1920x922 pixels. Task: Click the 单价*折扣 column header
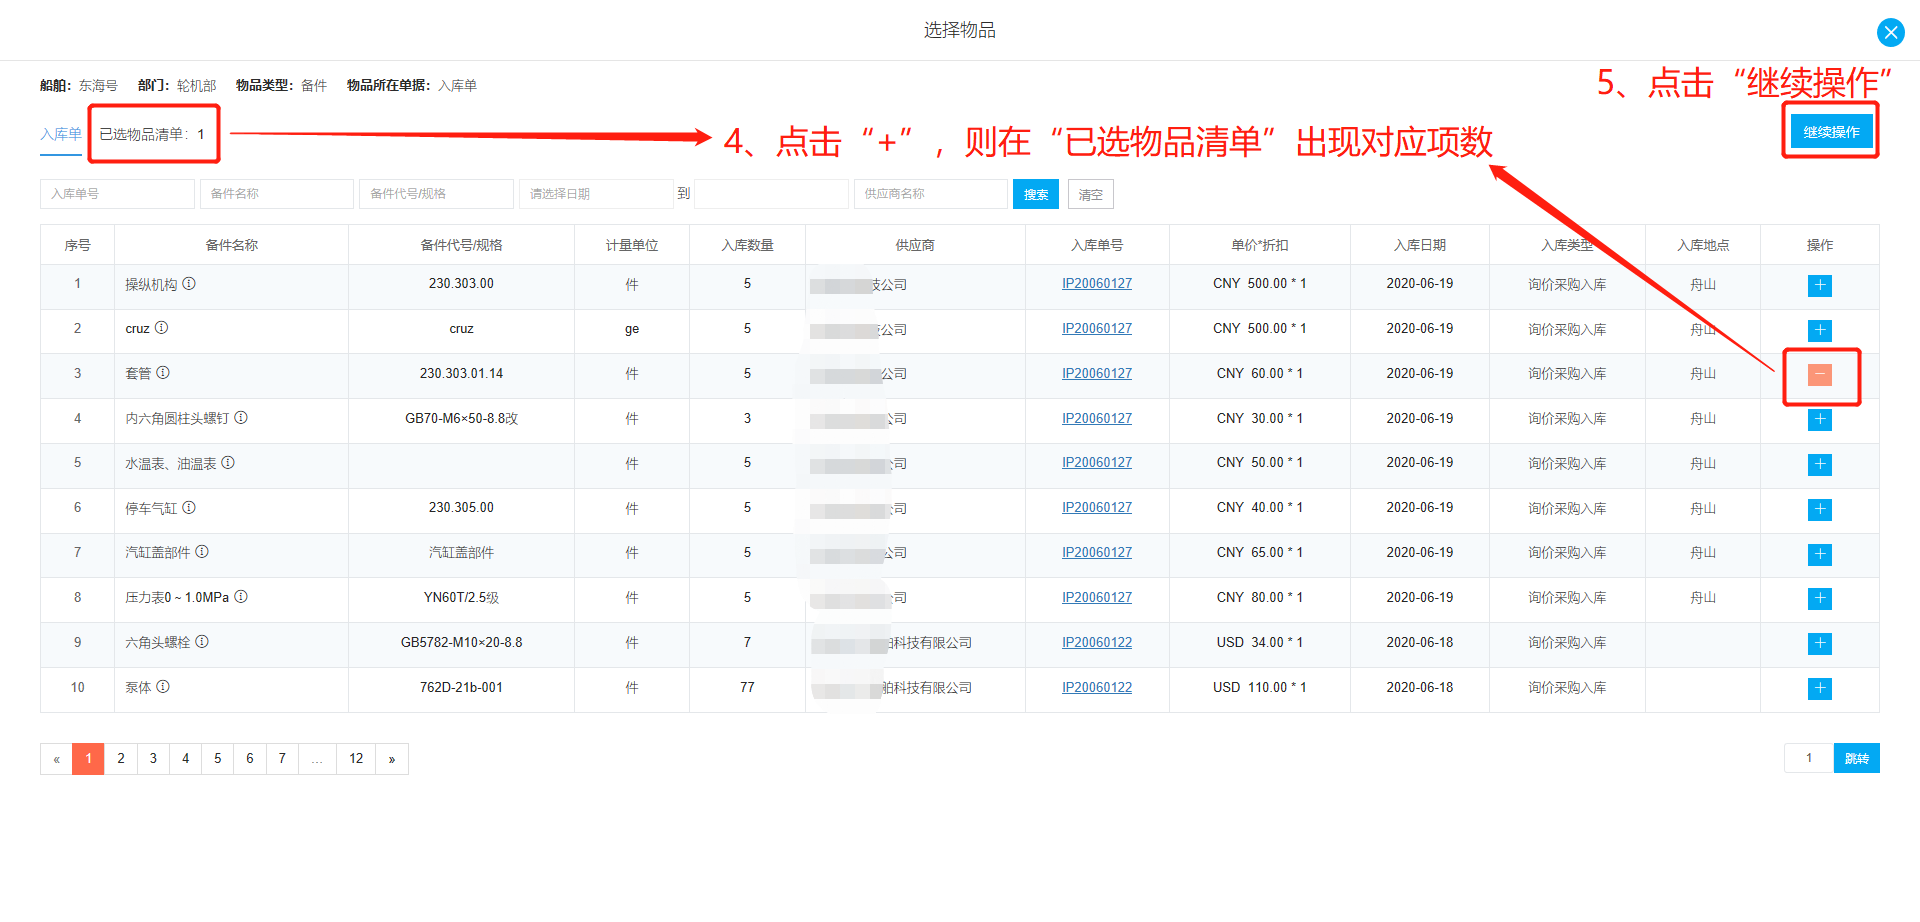1260,245
